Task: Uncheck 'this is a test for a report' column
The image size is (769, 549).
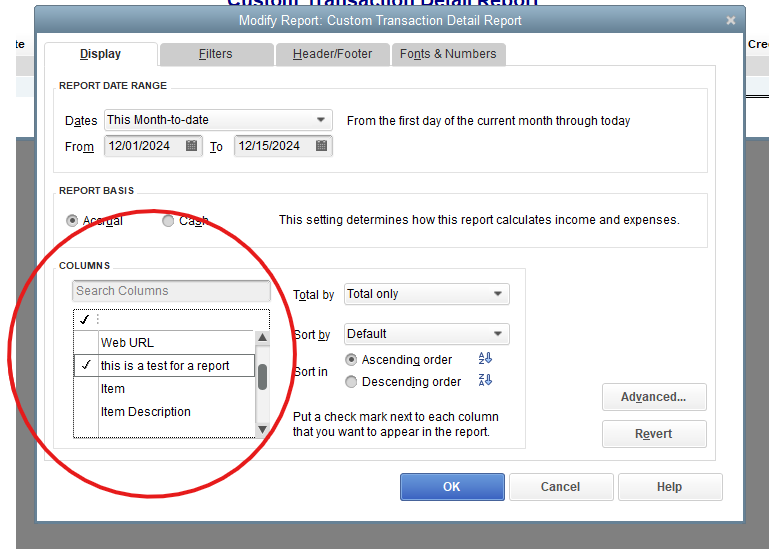Action: click(86, 366)
